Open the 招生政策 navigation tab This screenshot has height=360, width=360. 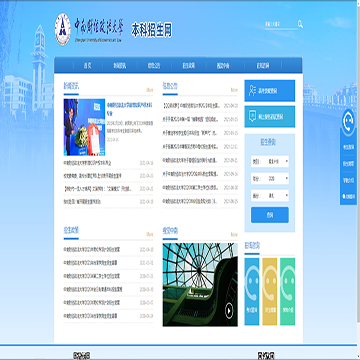[x=188, y=66]
